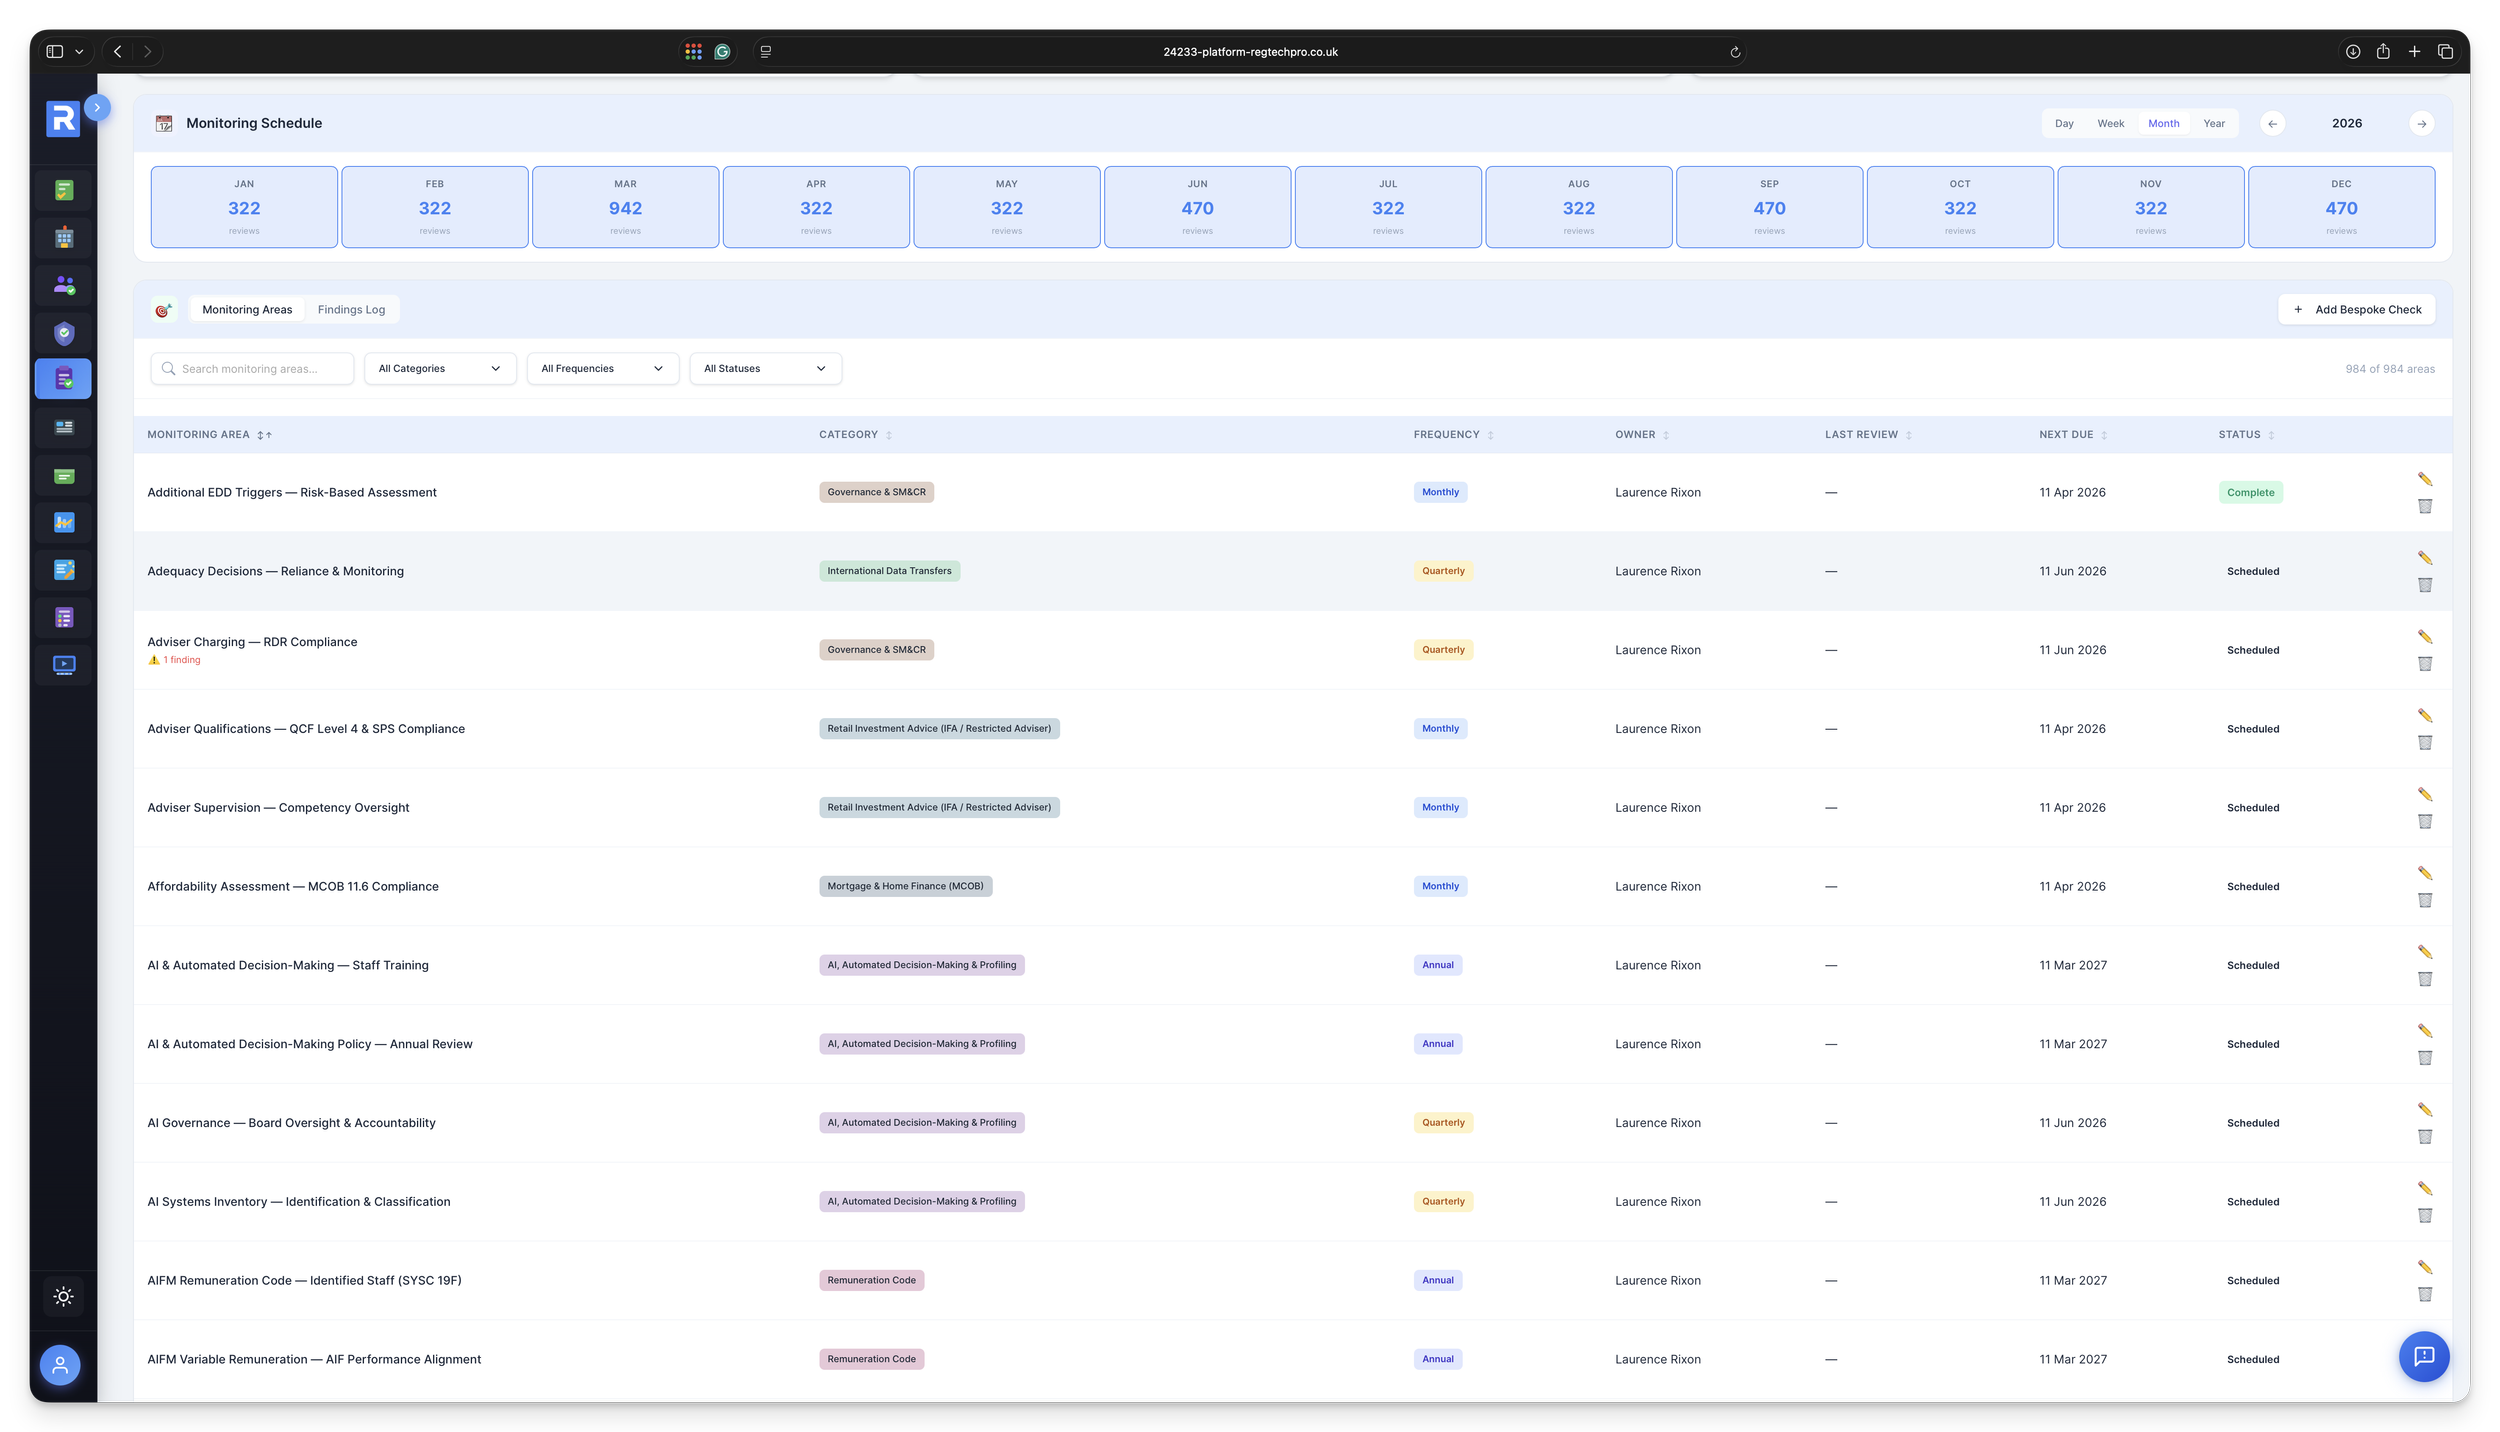Open the All Categories dropdown
This screenshot has height=1432, width=2500.
point(439,368)
